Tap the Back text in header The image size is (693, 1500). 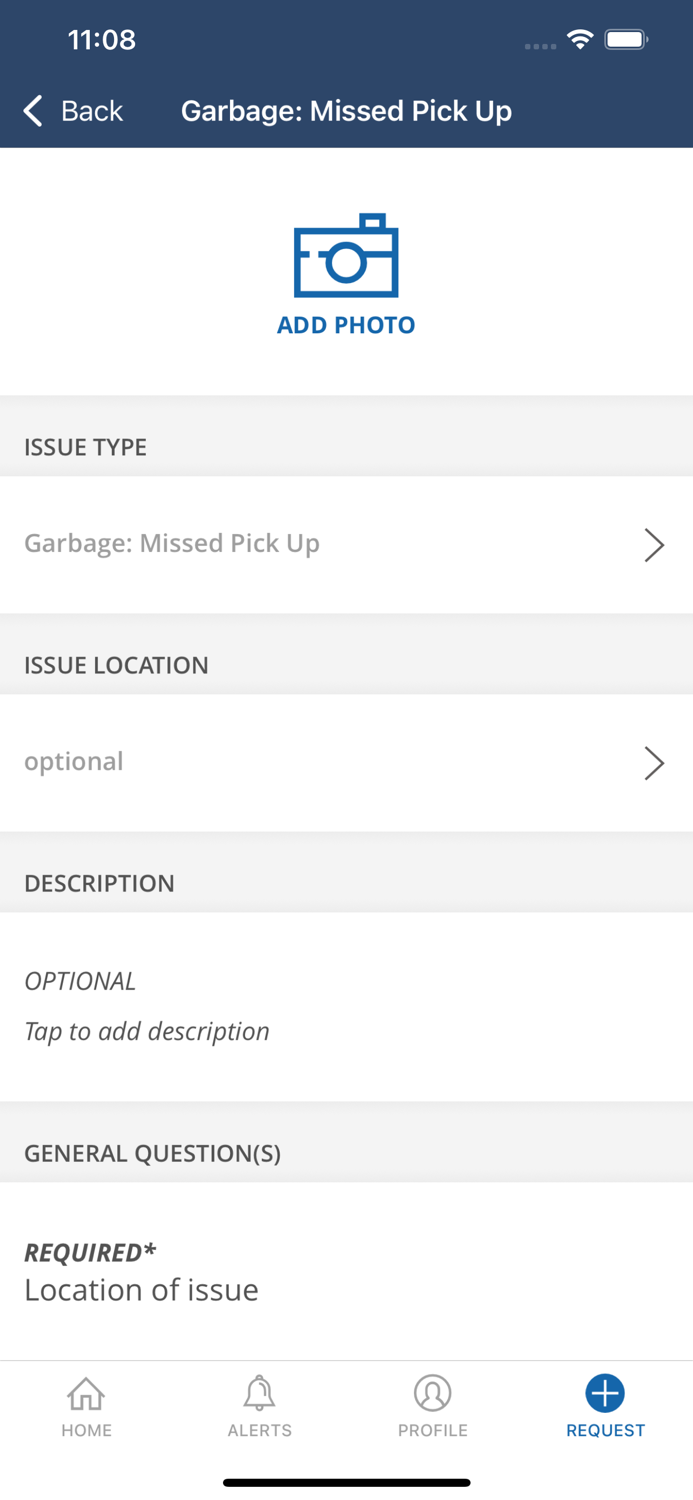pyautogui.click(x=92, y=110)
